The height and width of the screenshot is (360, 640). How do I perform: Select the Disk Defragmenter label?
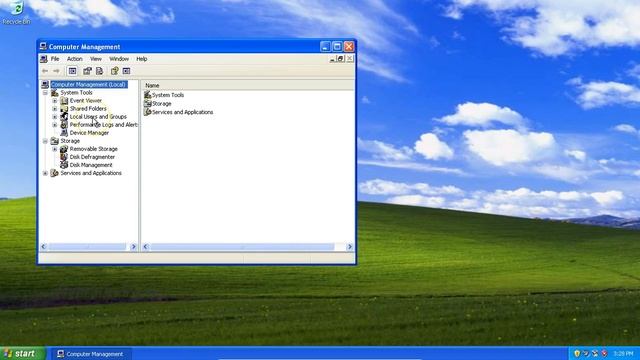[x=92, y=157]
